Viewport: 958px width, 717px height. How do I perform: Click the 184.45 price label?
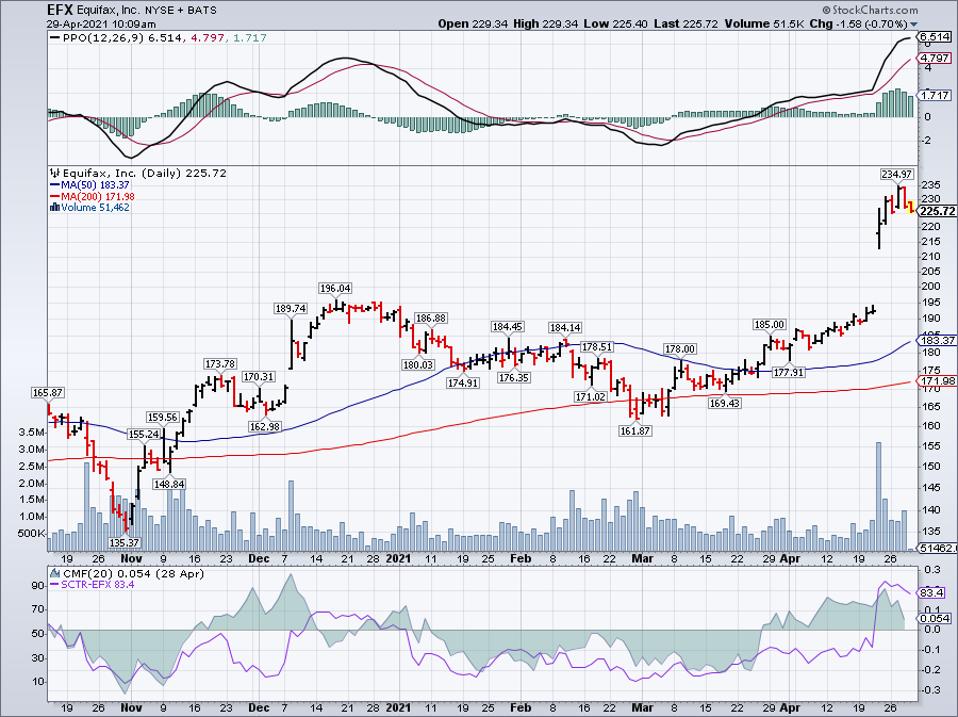pyautogui.click(x=508, y=327)
